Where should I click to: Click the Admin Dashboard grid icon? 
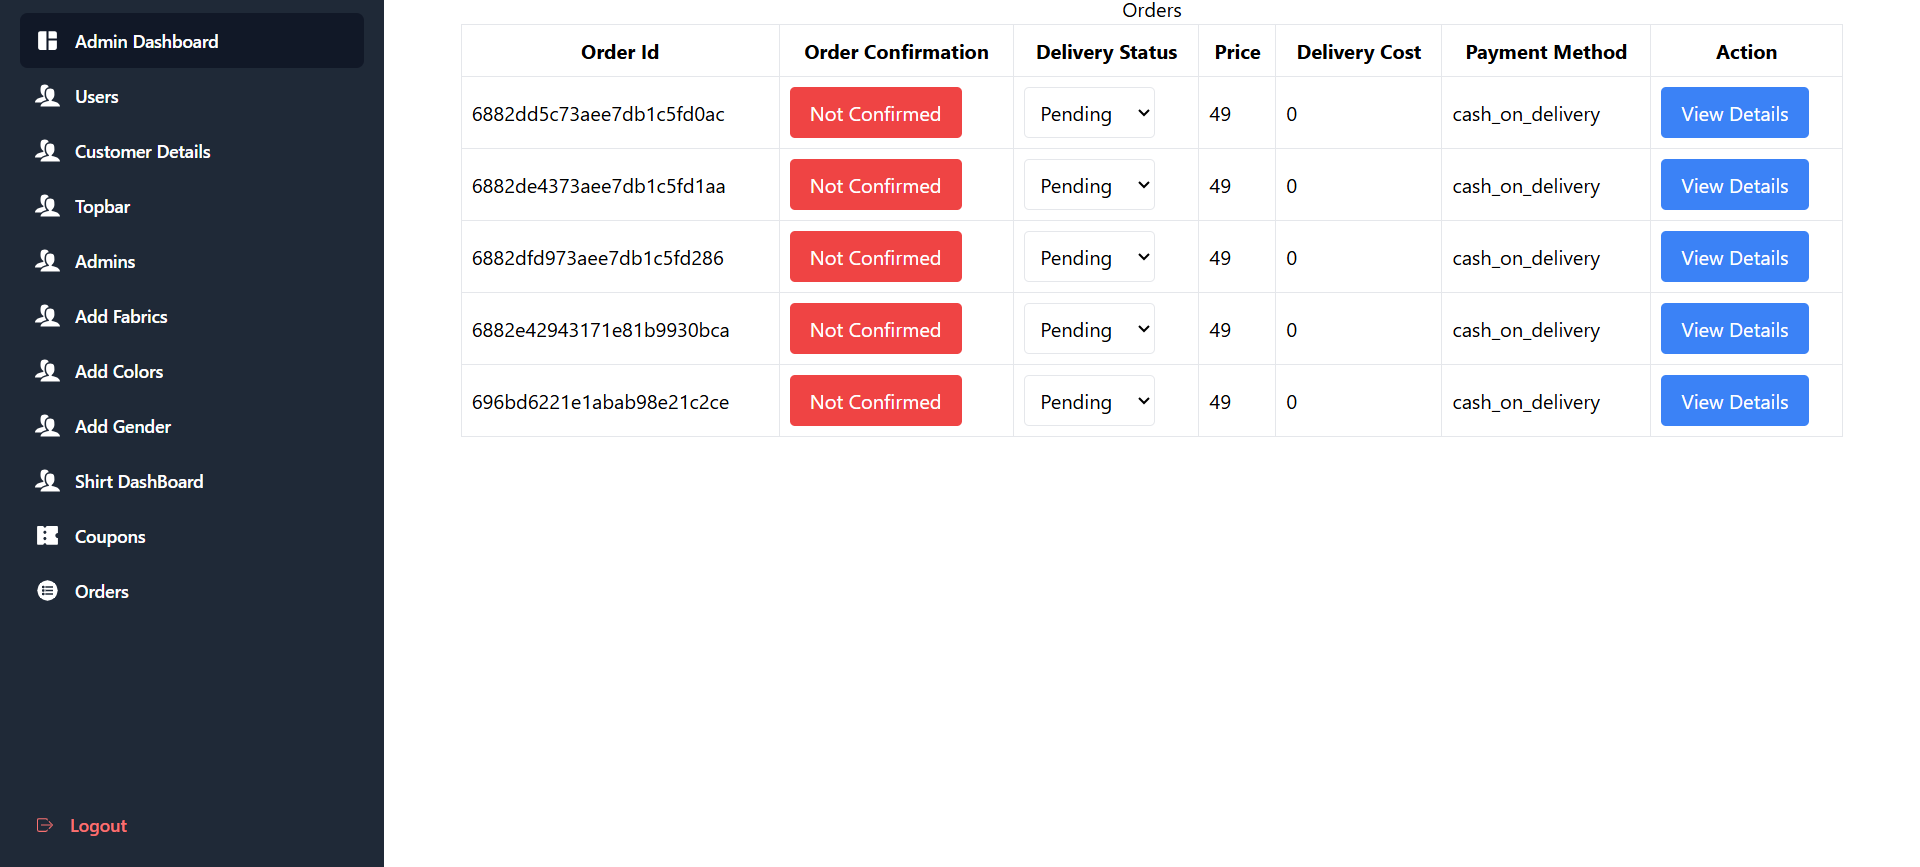tap(47, 41)
